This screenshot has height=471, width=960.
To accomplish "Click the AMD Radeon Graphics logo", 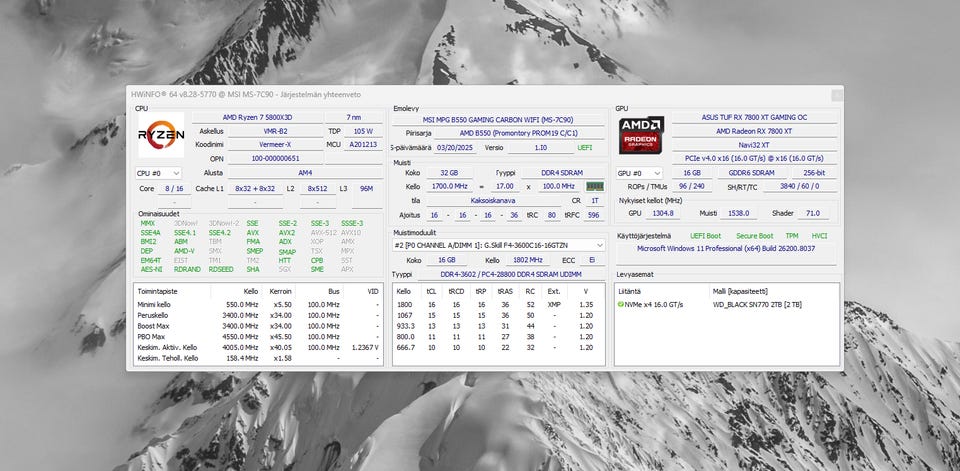I will (x=640, y=135).
